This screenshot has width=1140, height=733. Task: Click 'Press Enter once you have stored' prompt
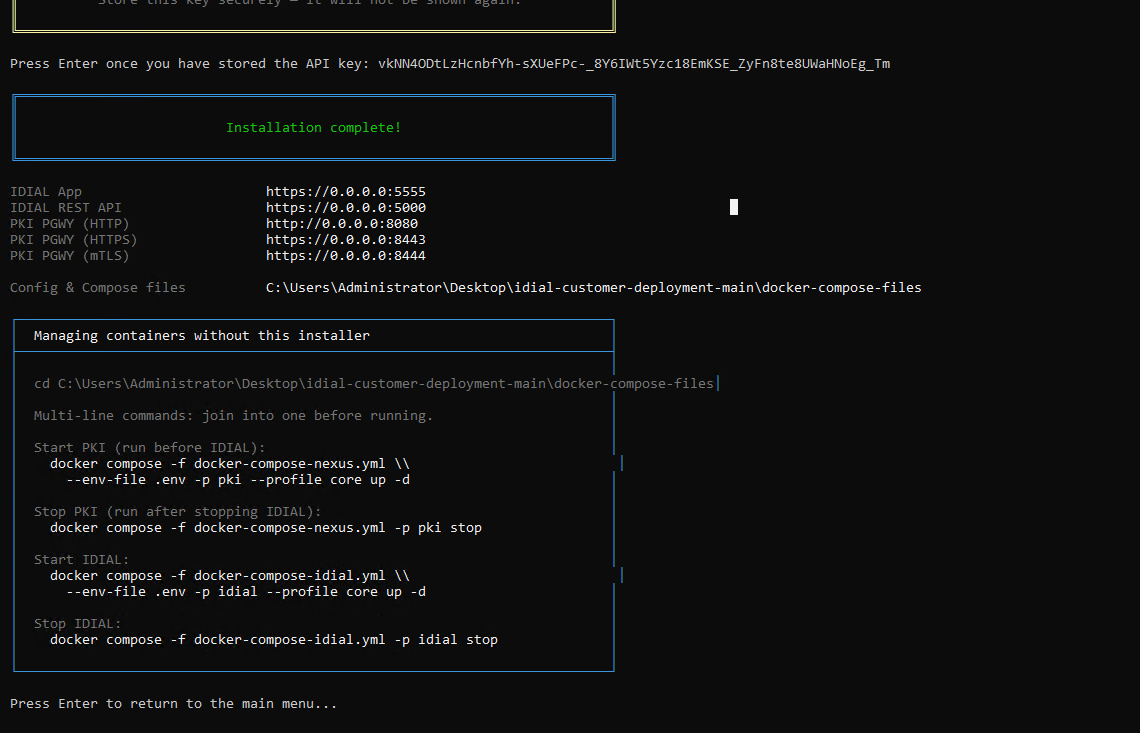(x=190, y=64)
